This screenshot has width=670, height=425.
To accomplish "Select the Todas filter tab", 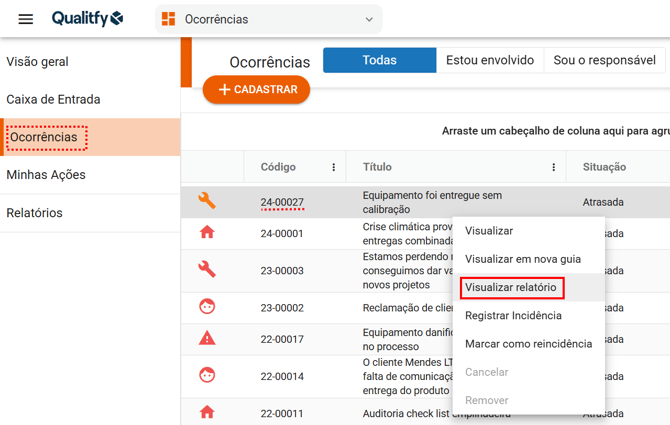I will pos(379,60).
